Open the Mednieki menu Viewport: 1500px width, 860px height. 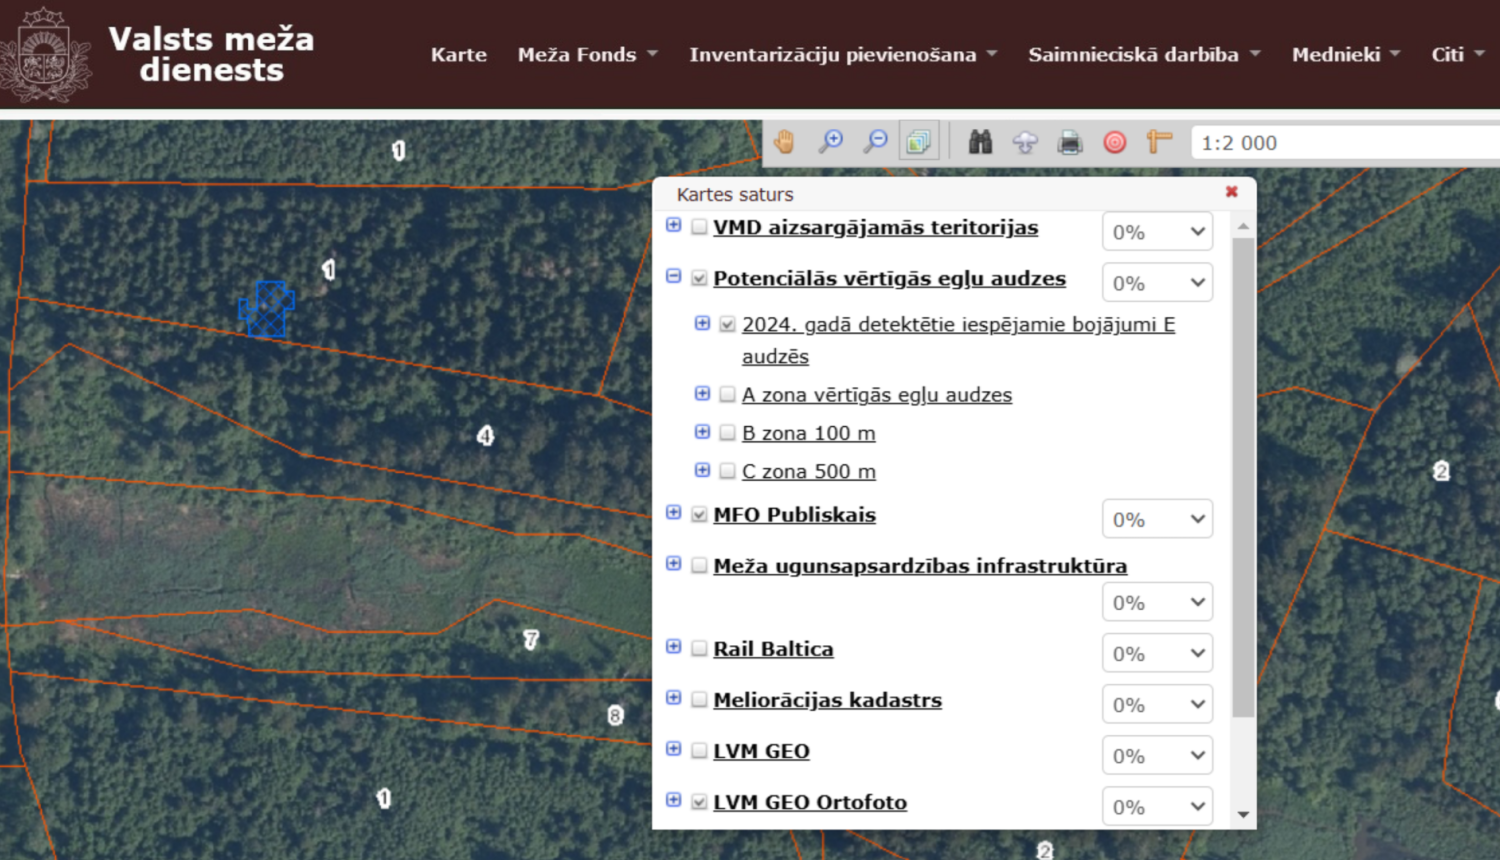(x=1345, y=55)
